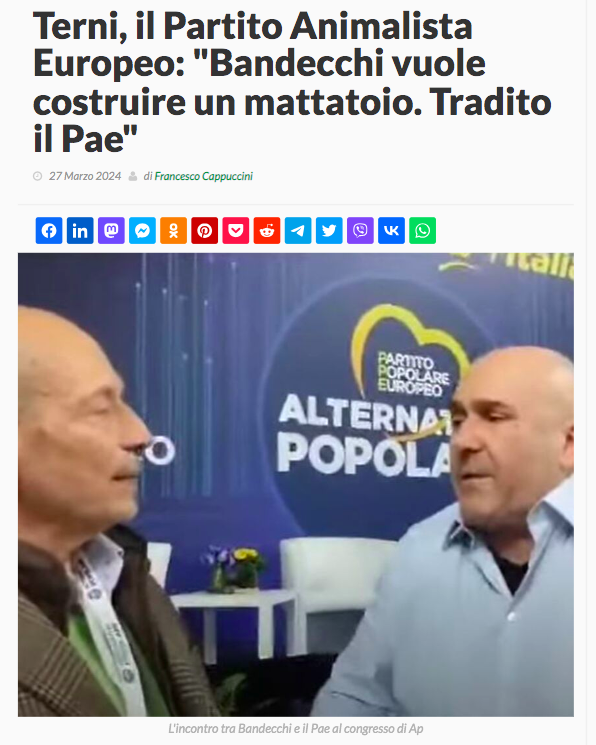Viewport: 596px width, 745px height.
Task: Save the article to Pocket
Action: coord(236,230)
